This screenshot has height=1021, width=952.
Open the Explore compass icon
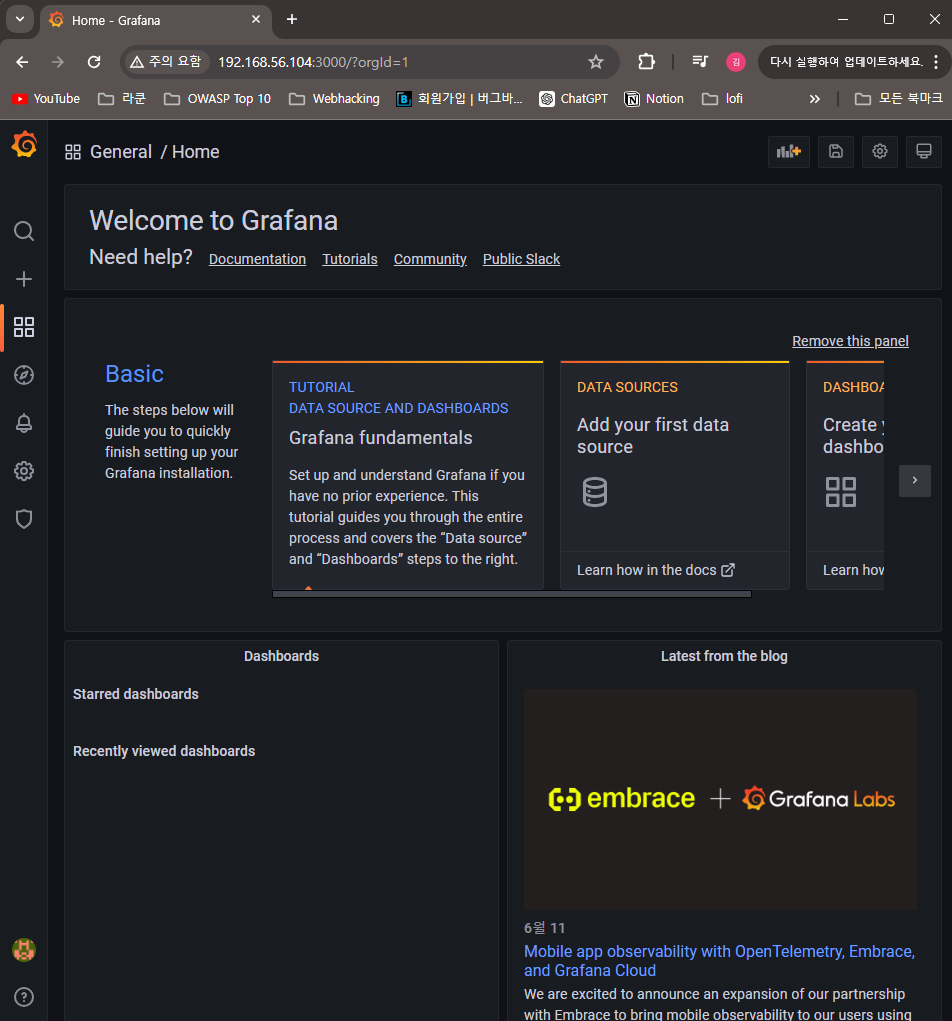(24, 375)
